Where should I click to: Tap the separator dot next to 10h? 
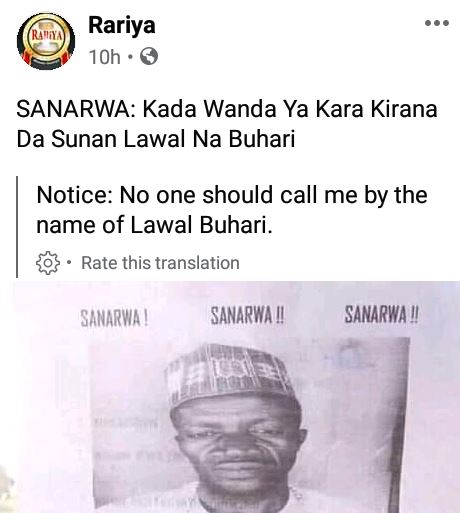130,57
